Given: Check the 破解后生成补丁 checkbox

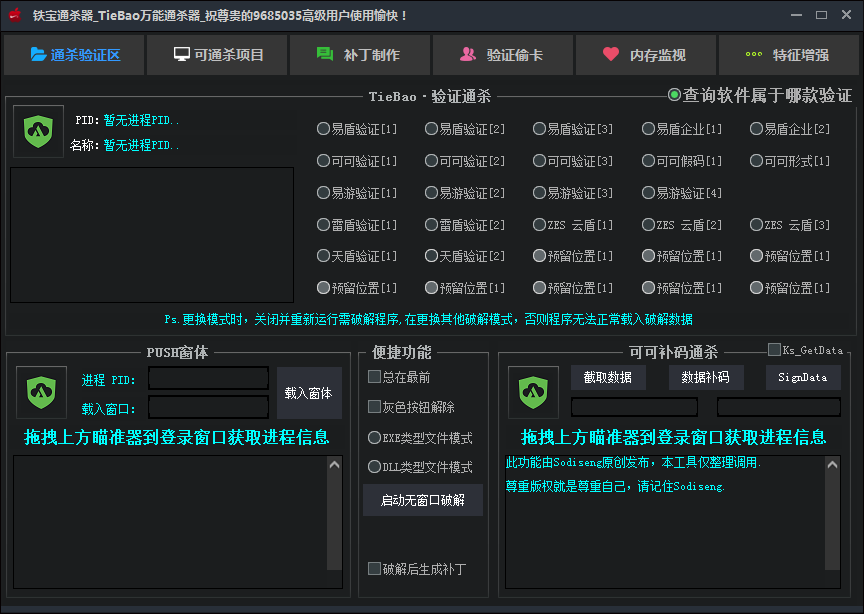Looking at the screenshot, I should tap(374, 569).
